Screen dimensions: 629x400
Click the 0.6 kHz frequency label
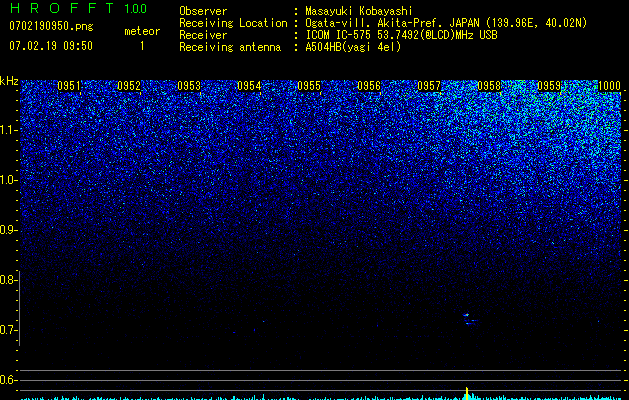[8, 380]
